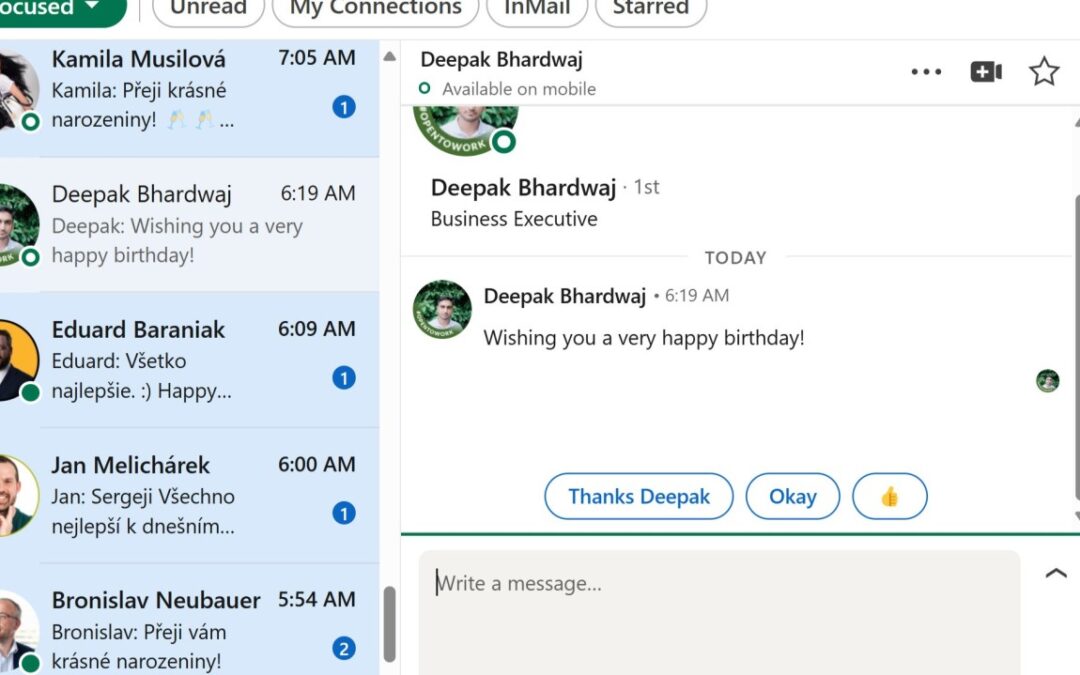This screenshot has height=675, width=1080.
Task: Open the conversation overflow menu
Action: tap(926, 71)
